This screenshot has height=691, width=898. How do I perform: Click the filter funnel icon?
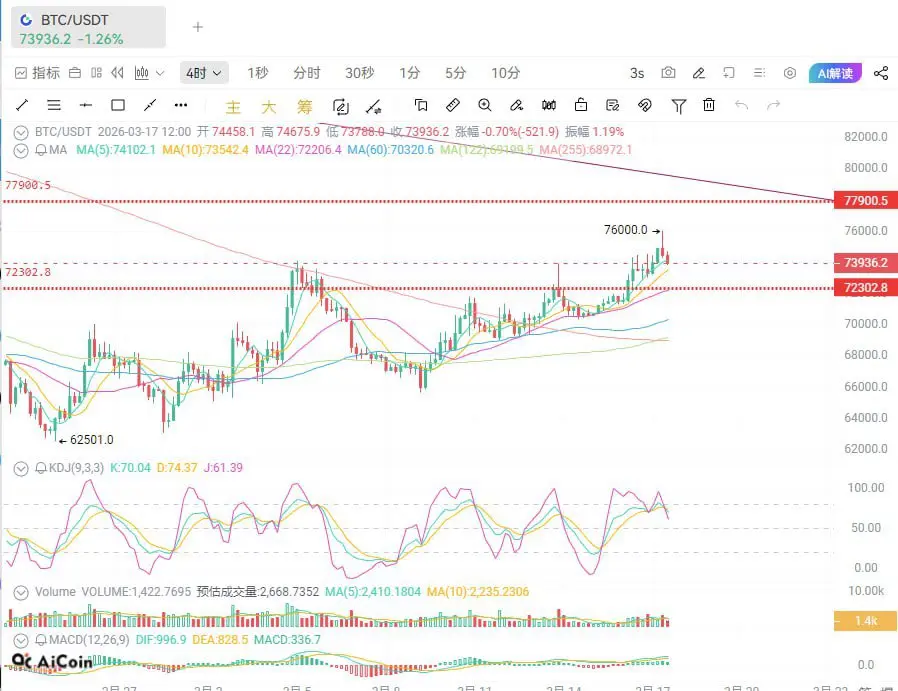point(679,106)
